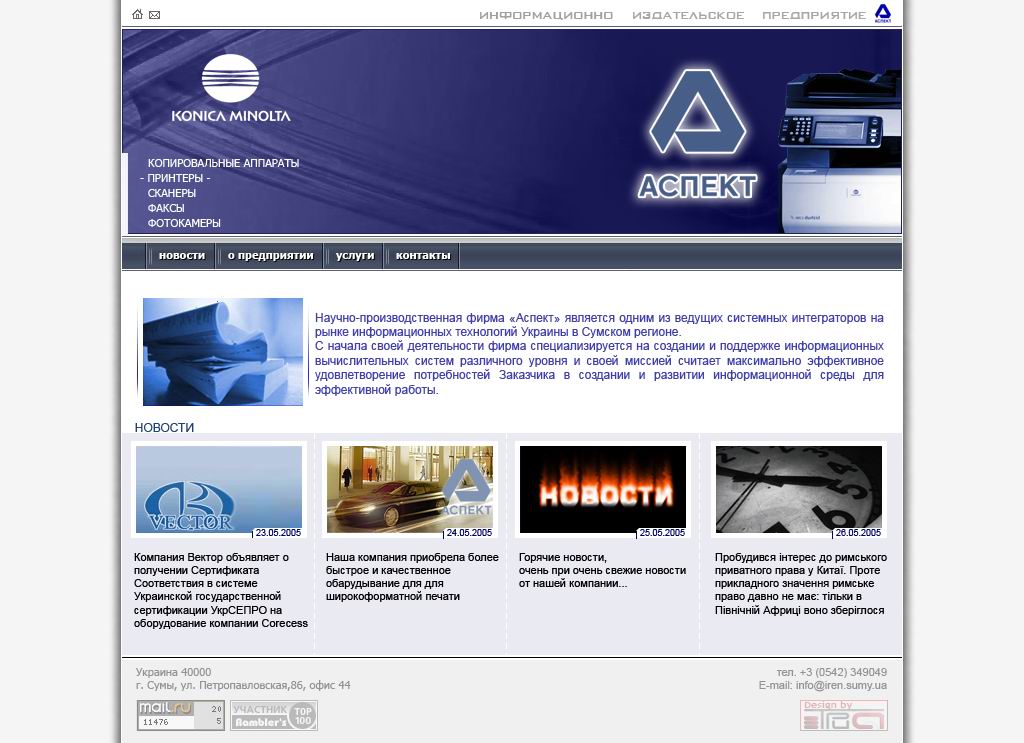Click the envelope mail icon

(155, 14)
